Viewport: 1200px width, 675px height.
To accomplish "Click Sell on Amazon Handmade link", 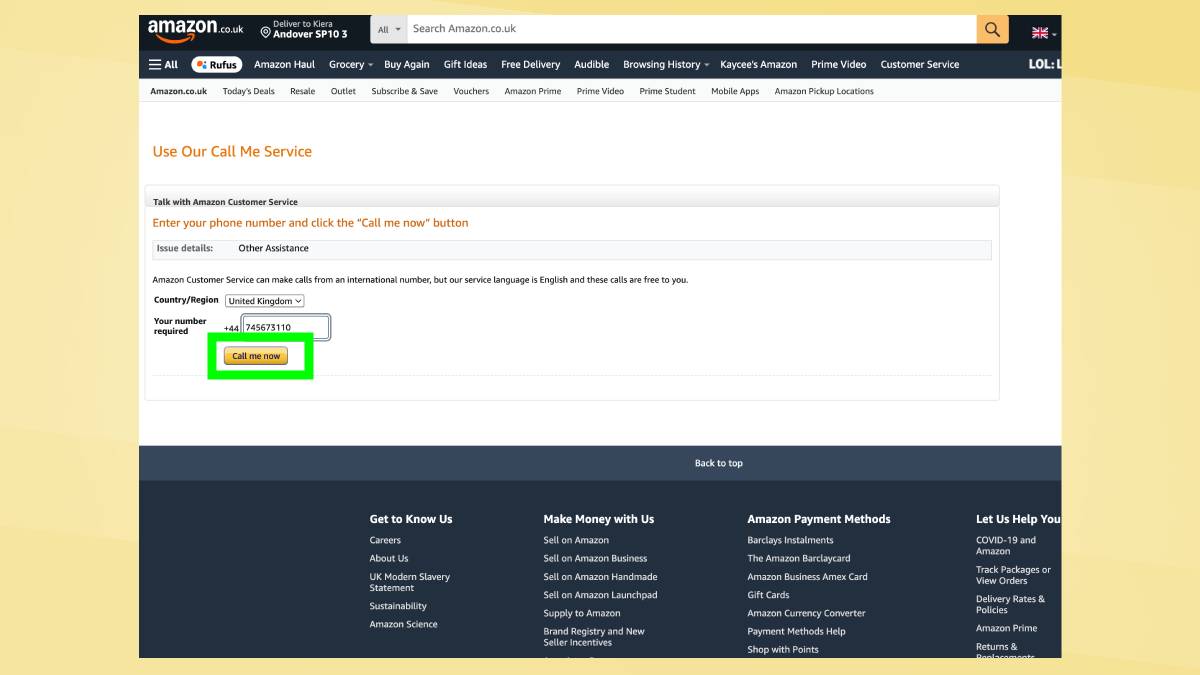I will pyautogui.click(x=601, y=577).
